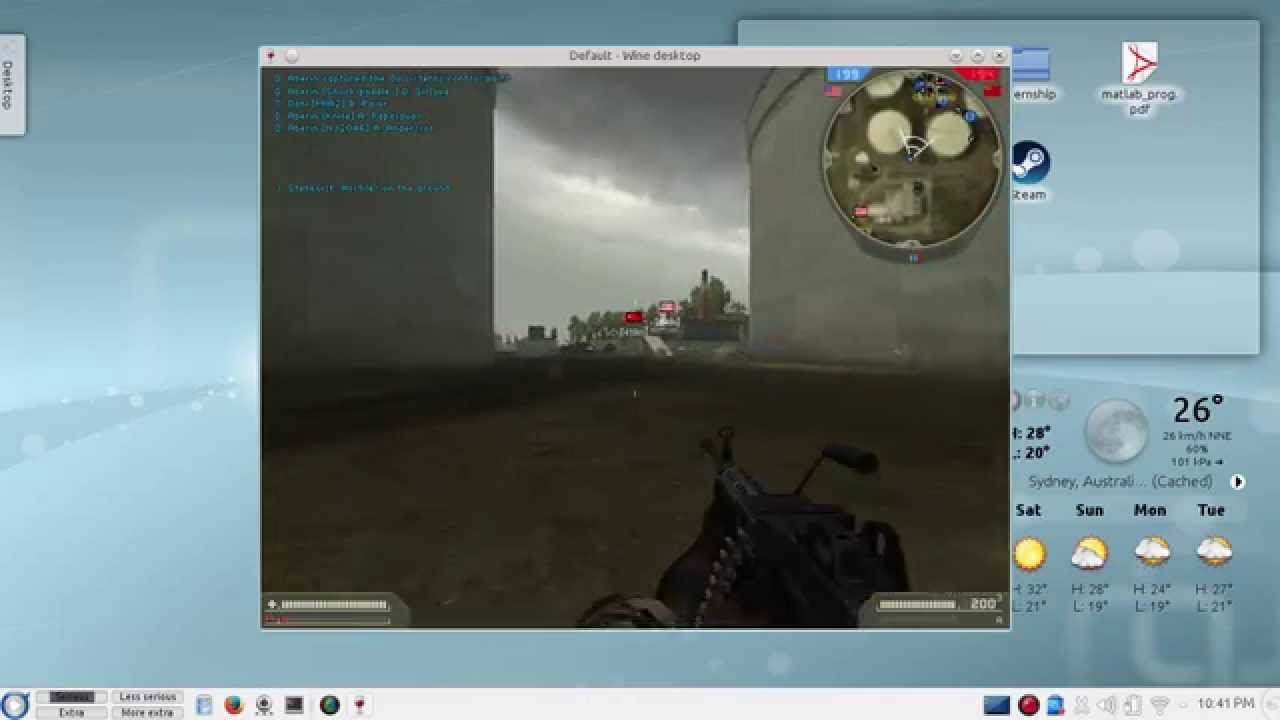The height and width of the screenshot is (720, 1280).
Task: Click the red record tray icon
Action: click(1028, 705)
